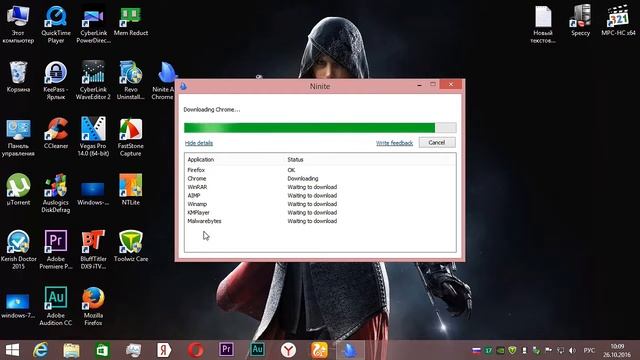Open File Explorer from the taskbar
The image size is (640, 360).
(x=71, y=350)
